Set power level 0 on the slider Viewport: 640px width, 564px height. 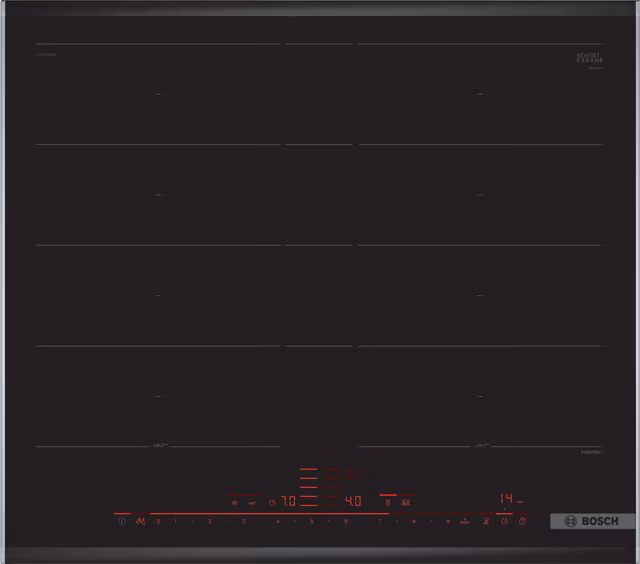158,521
